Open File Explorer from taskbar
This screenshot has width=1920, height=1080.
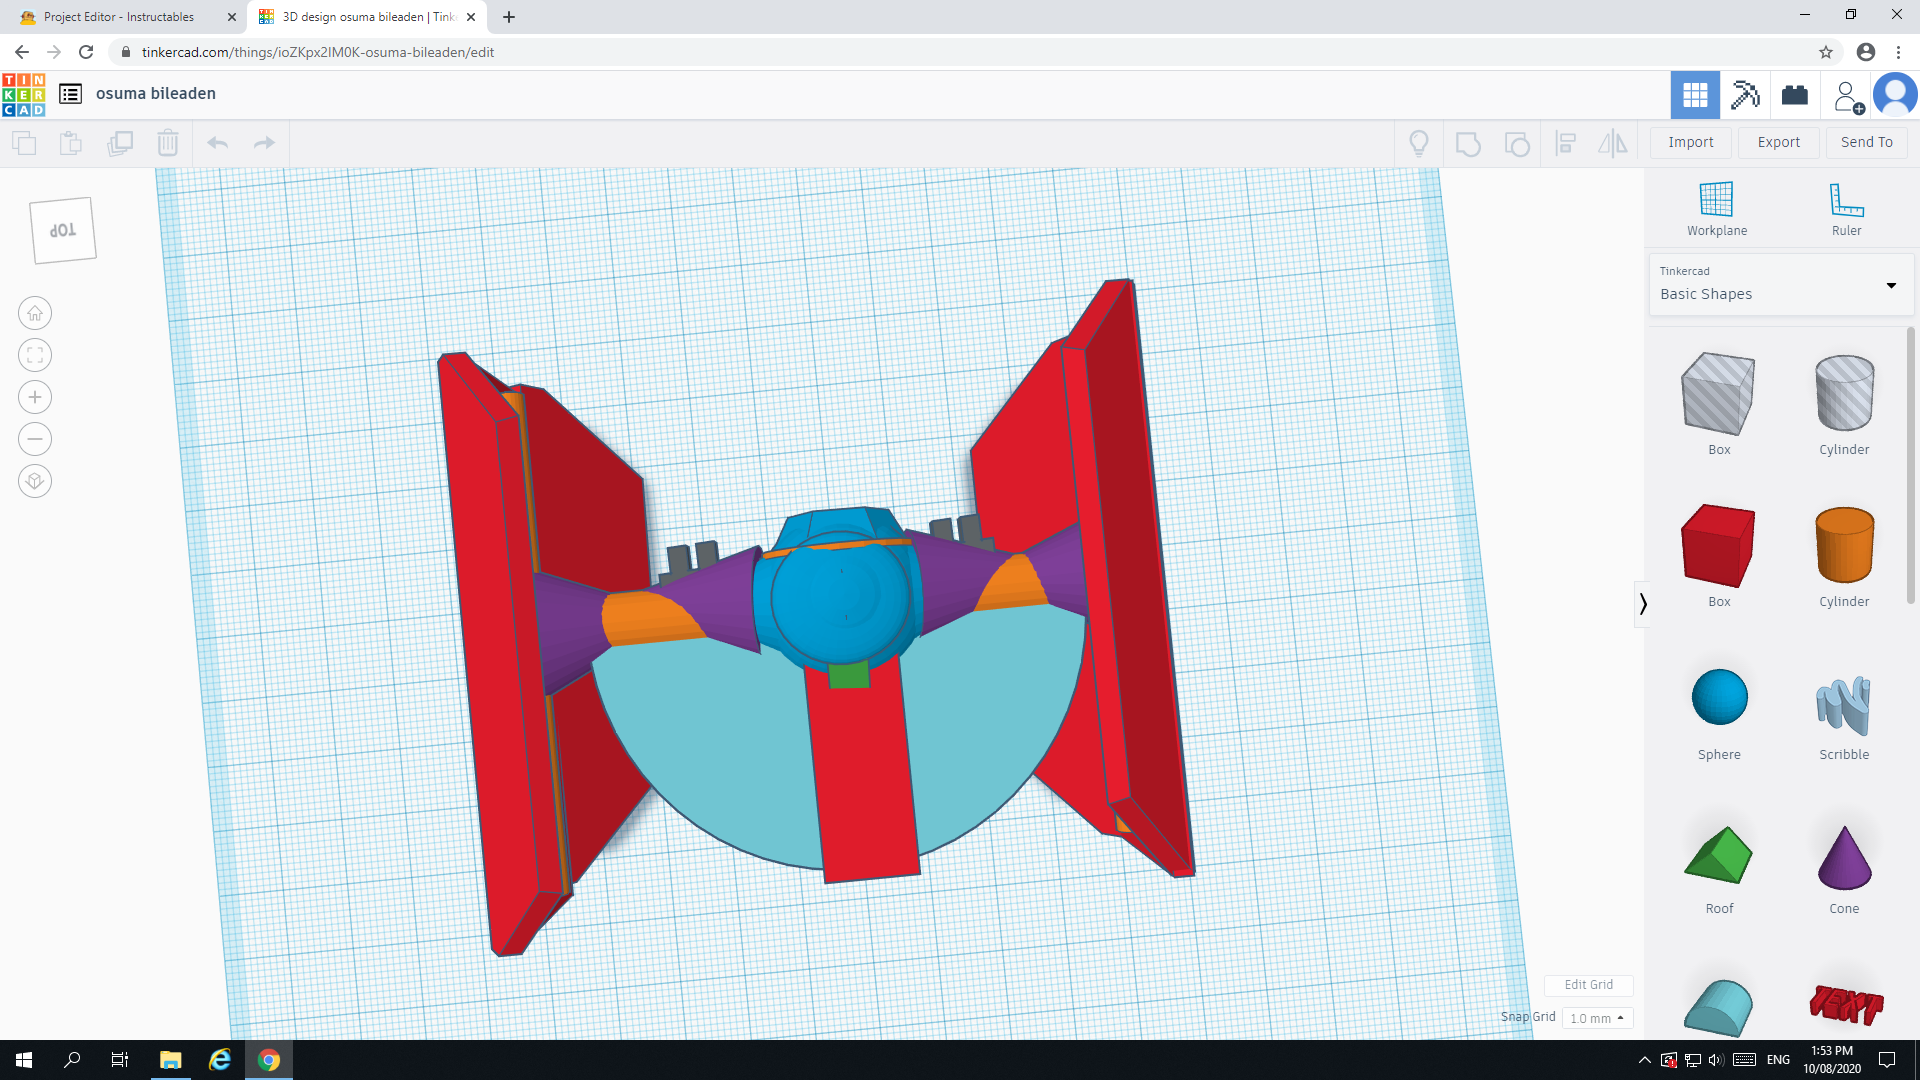coord(170,1060)
